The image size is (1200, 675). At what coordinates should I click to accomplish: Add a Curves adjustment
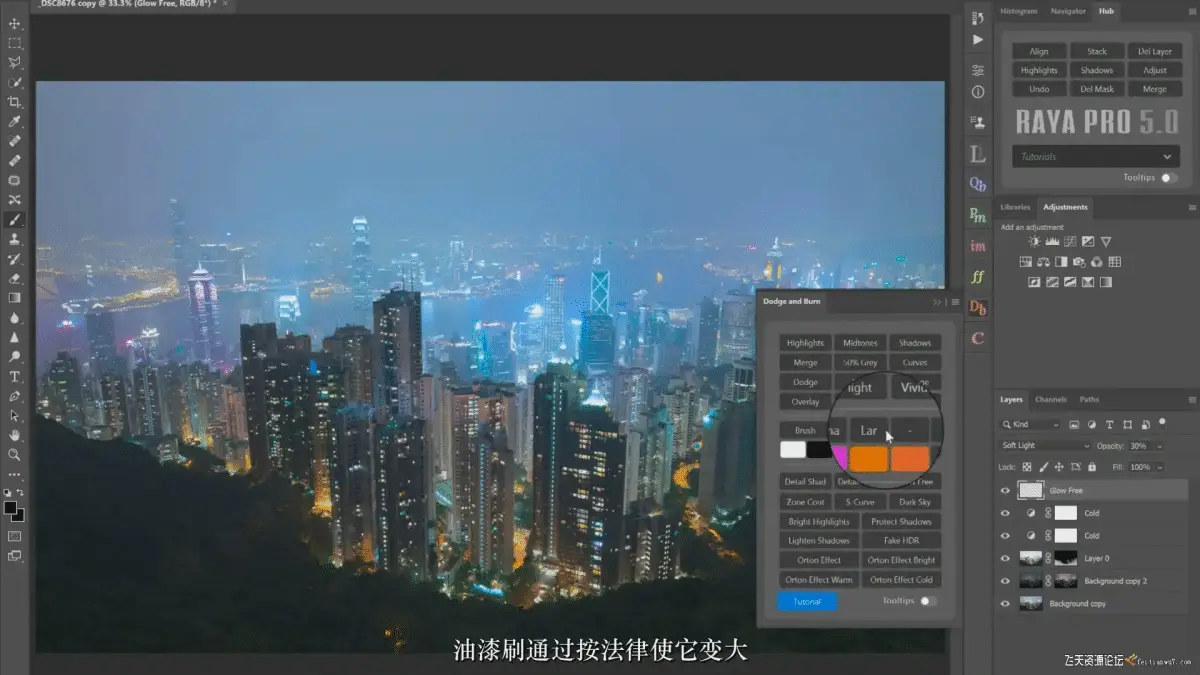tap(1070, 242)
